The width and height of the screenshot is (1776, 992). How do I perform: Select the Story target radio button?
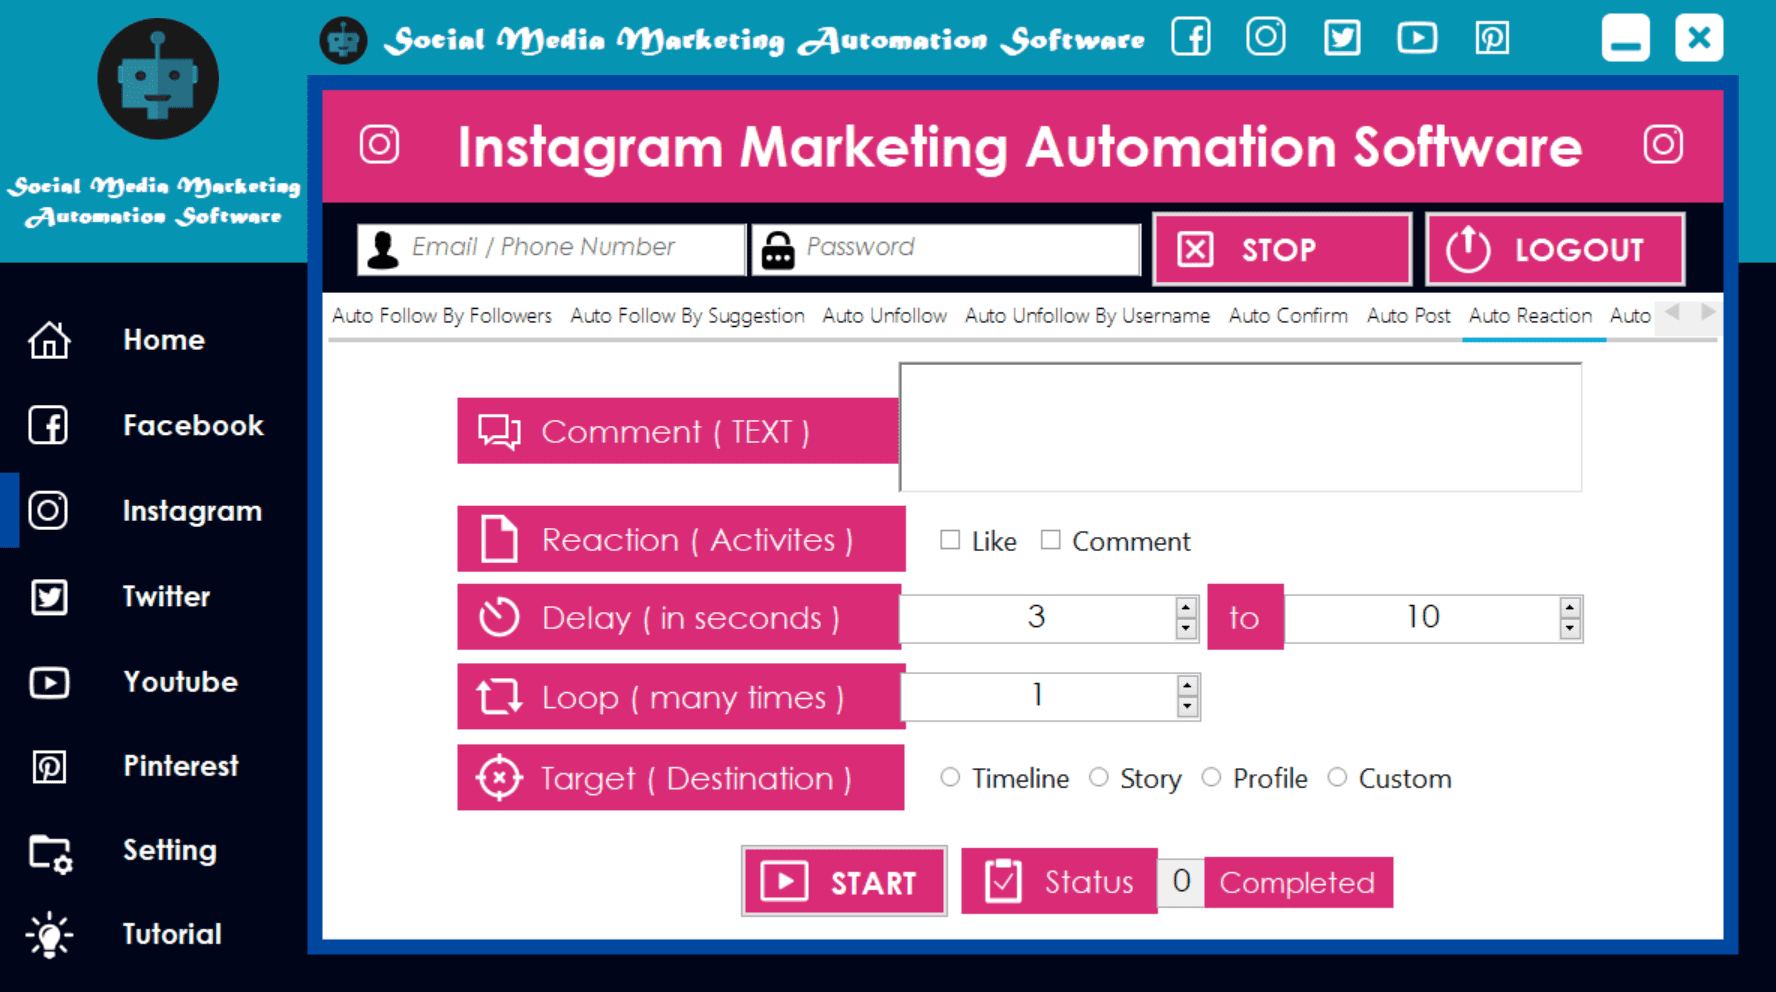pos(1099,777)
